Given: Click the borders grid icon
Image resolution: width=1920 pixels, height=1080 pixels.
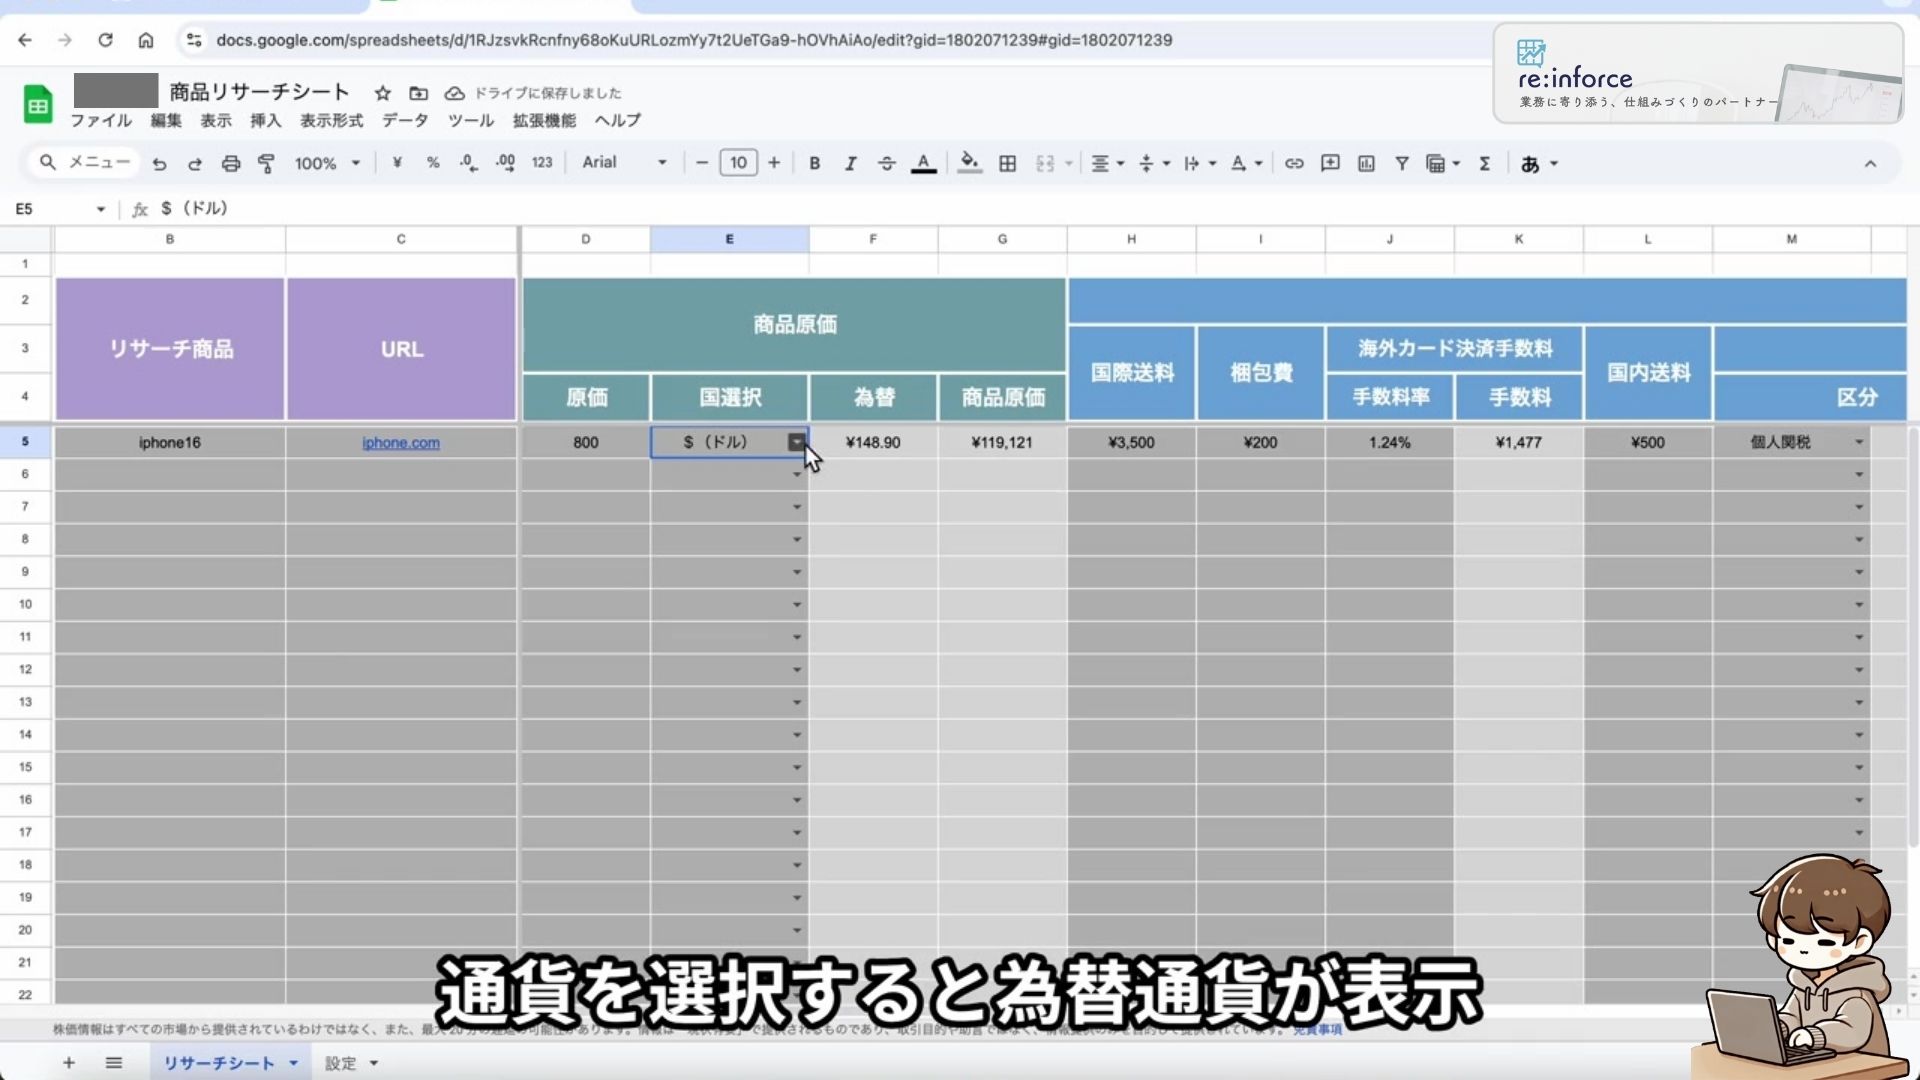Looking at the screenshot, I should coord(1007,163).
